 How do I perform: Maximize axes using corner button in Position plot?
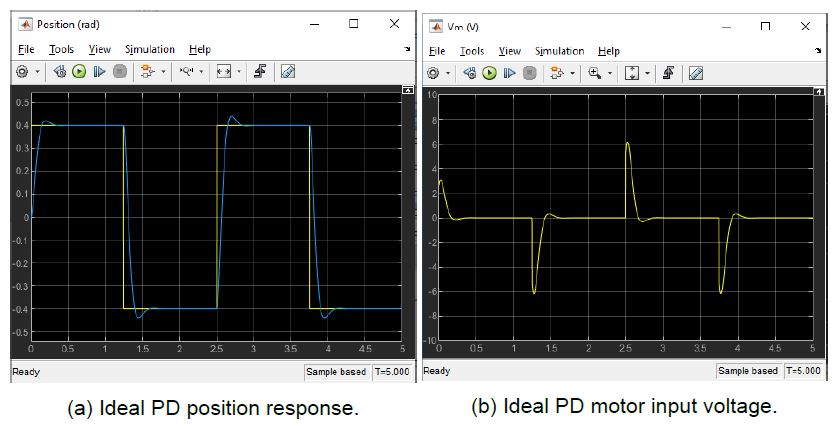(x=408, y=90)
